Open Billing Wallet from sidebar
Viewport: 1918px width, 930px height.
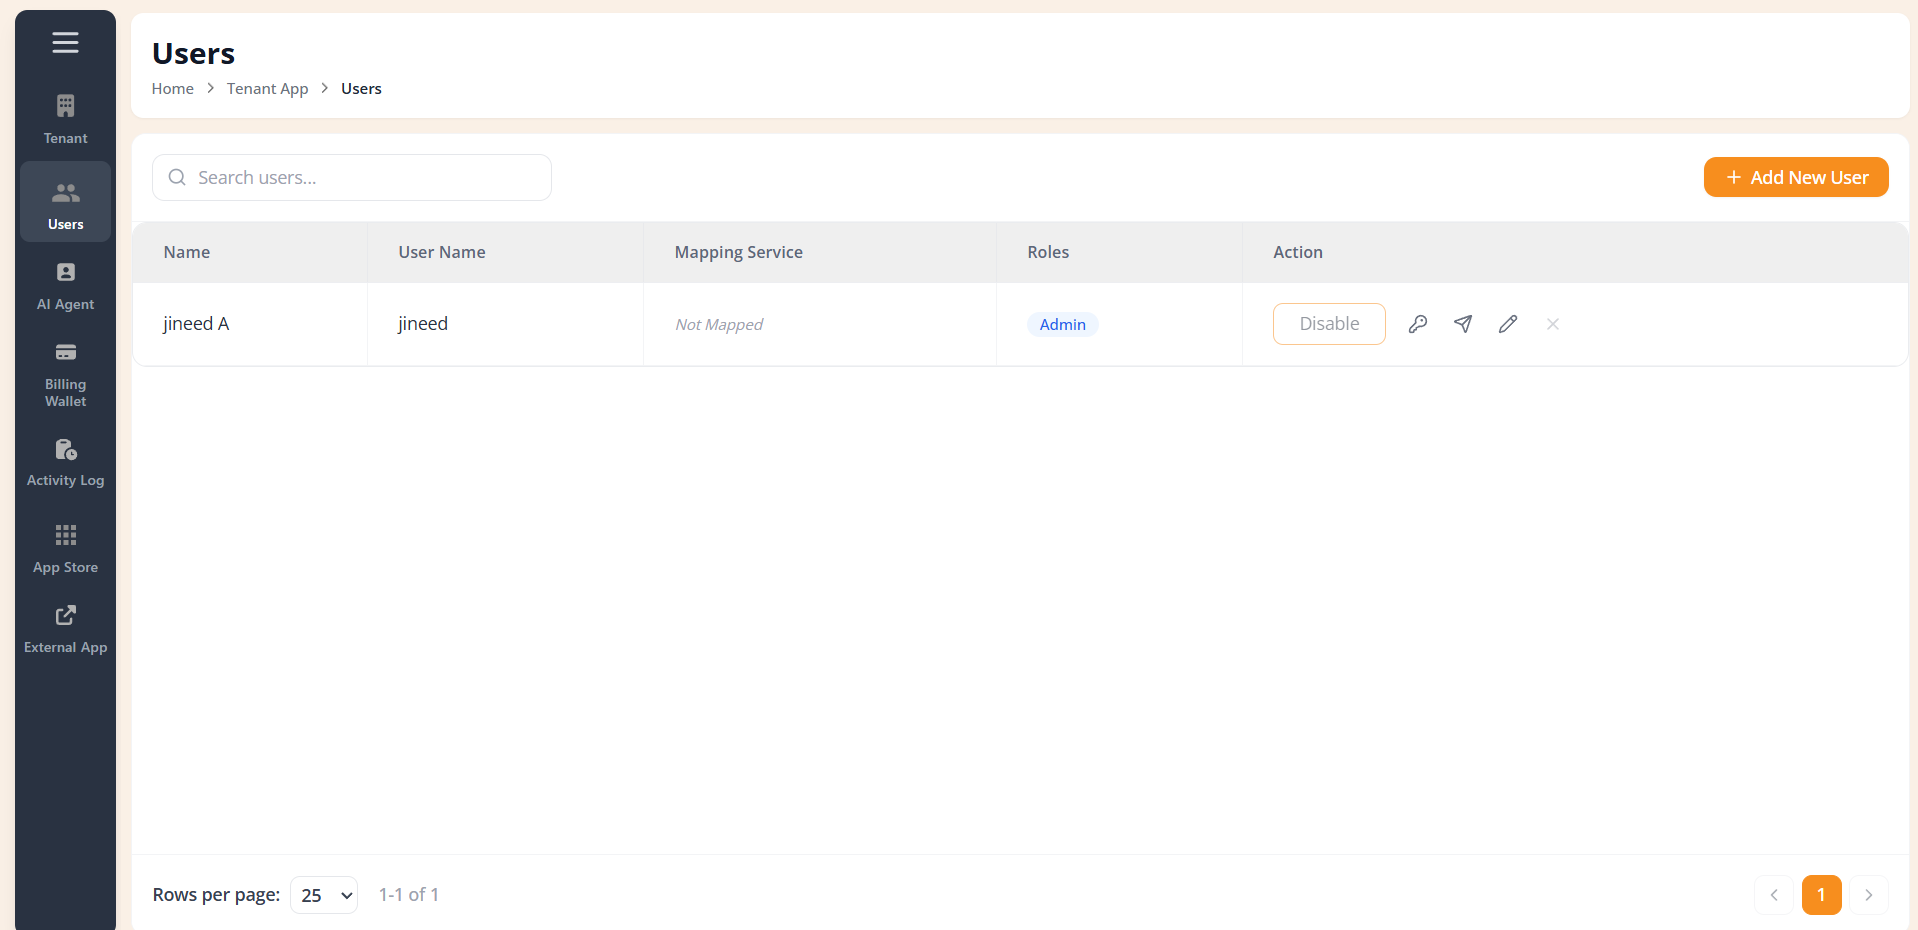point(65,375)
